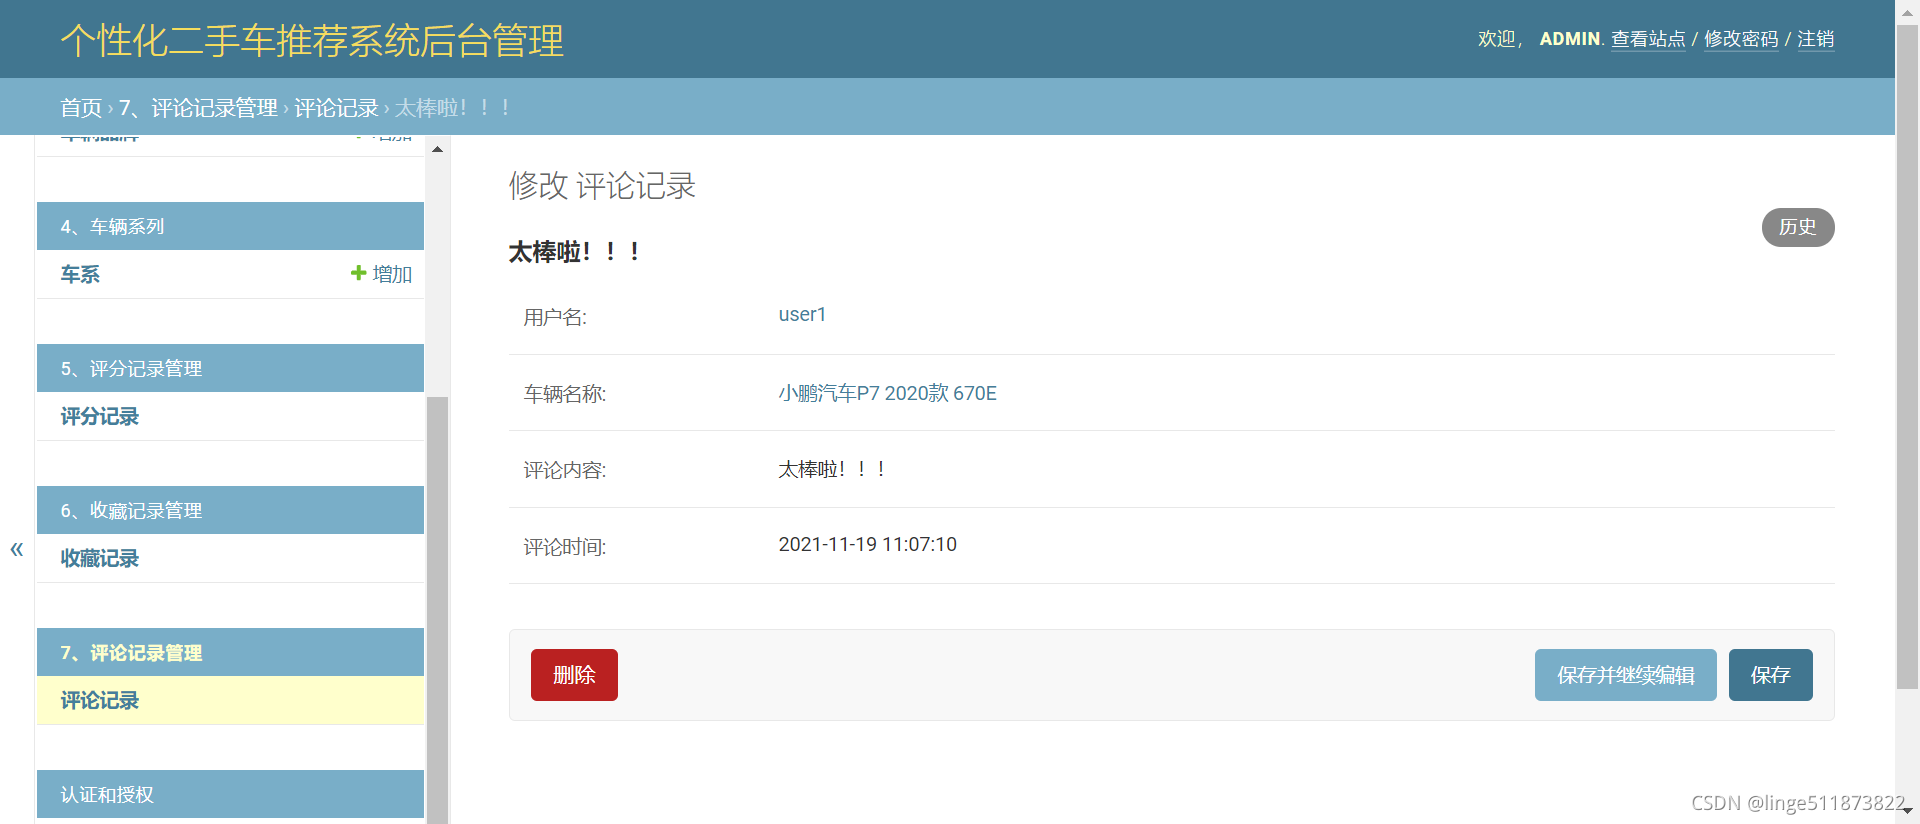The height and width of the screenshot is (824, 1920).
Task: Open the 查看站点 link
Action: click(x=1648, y=39)
